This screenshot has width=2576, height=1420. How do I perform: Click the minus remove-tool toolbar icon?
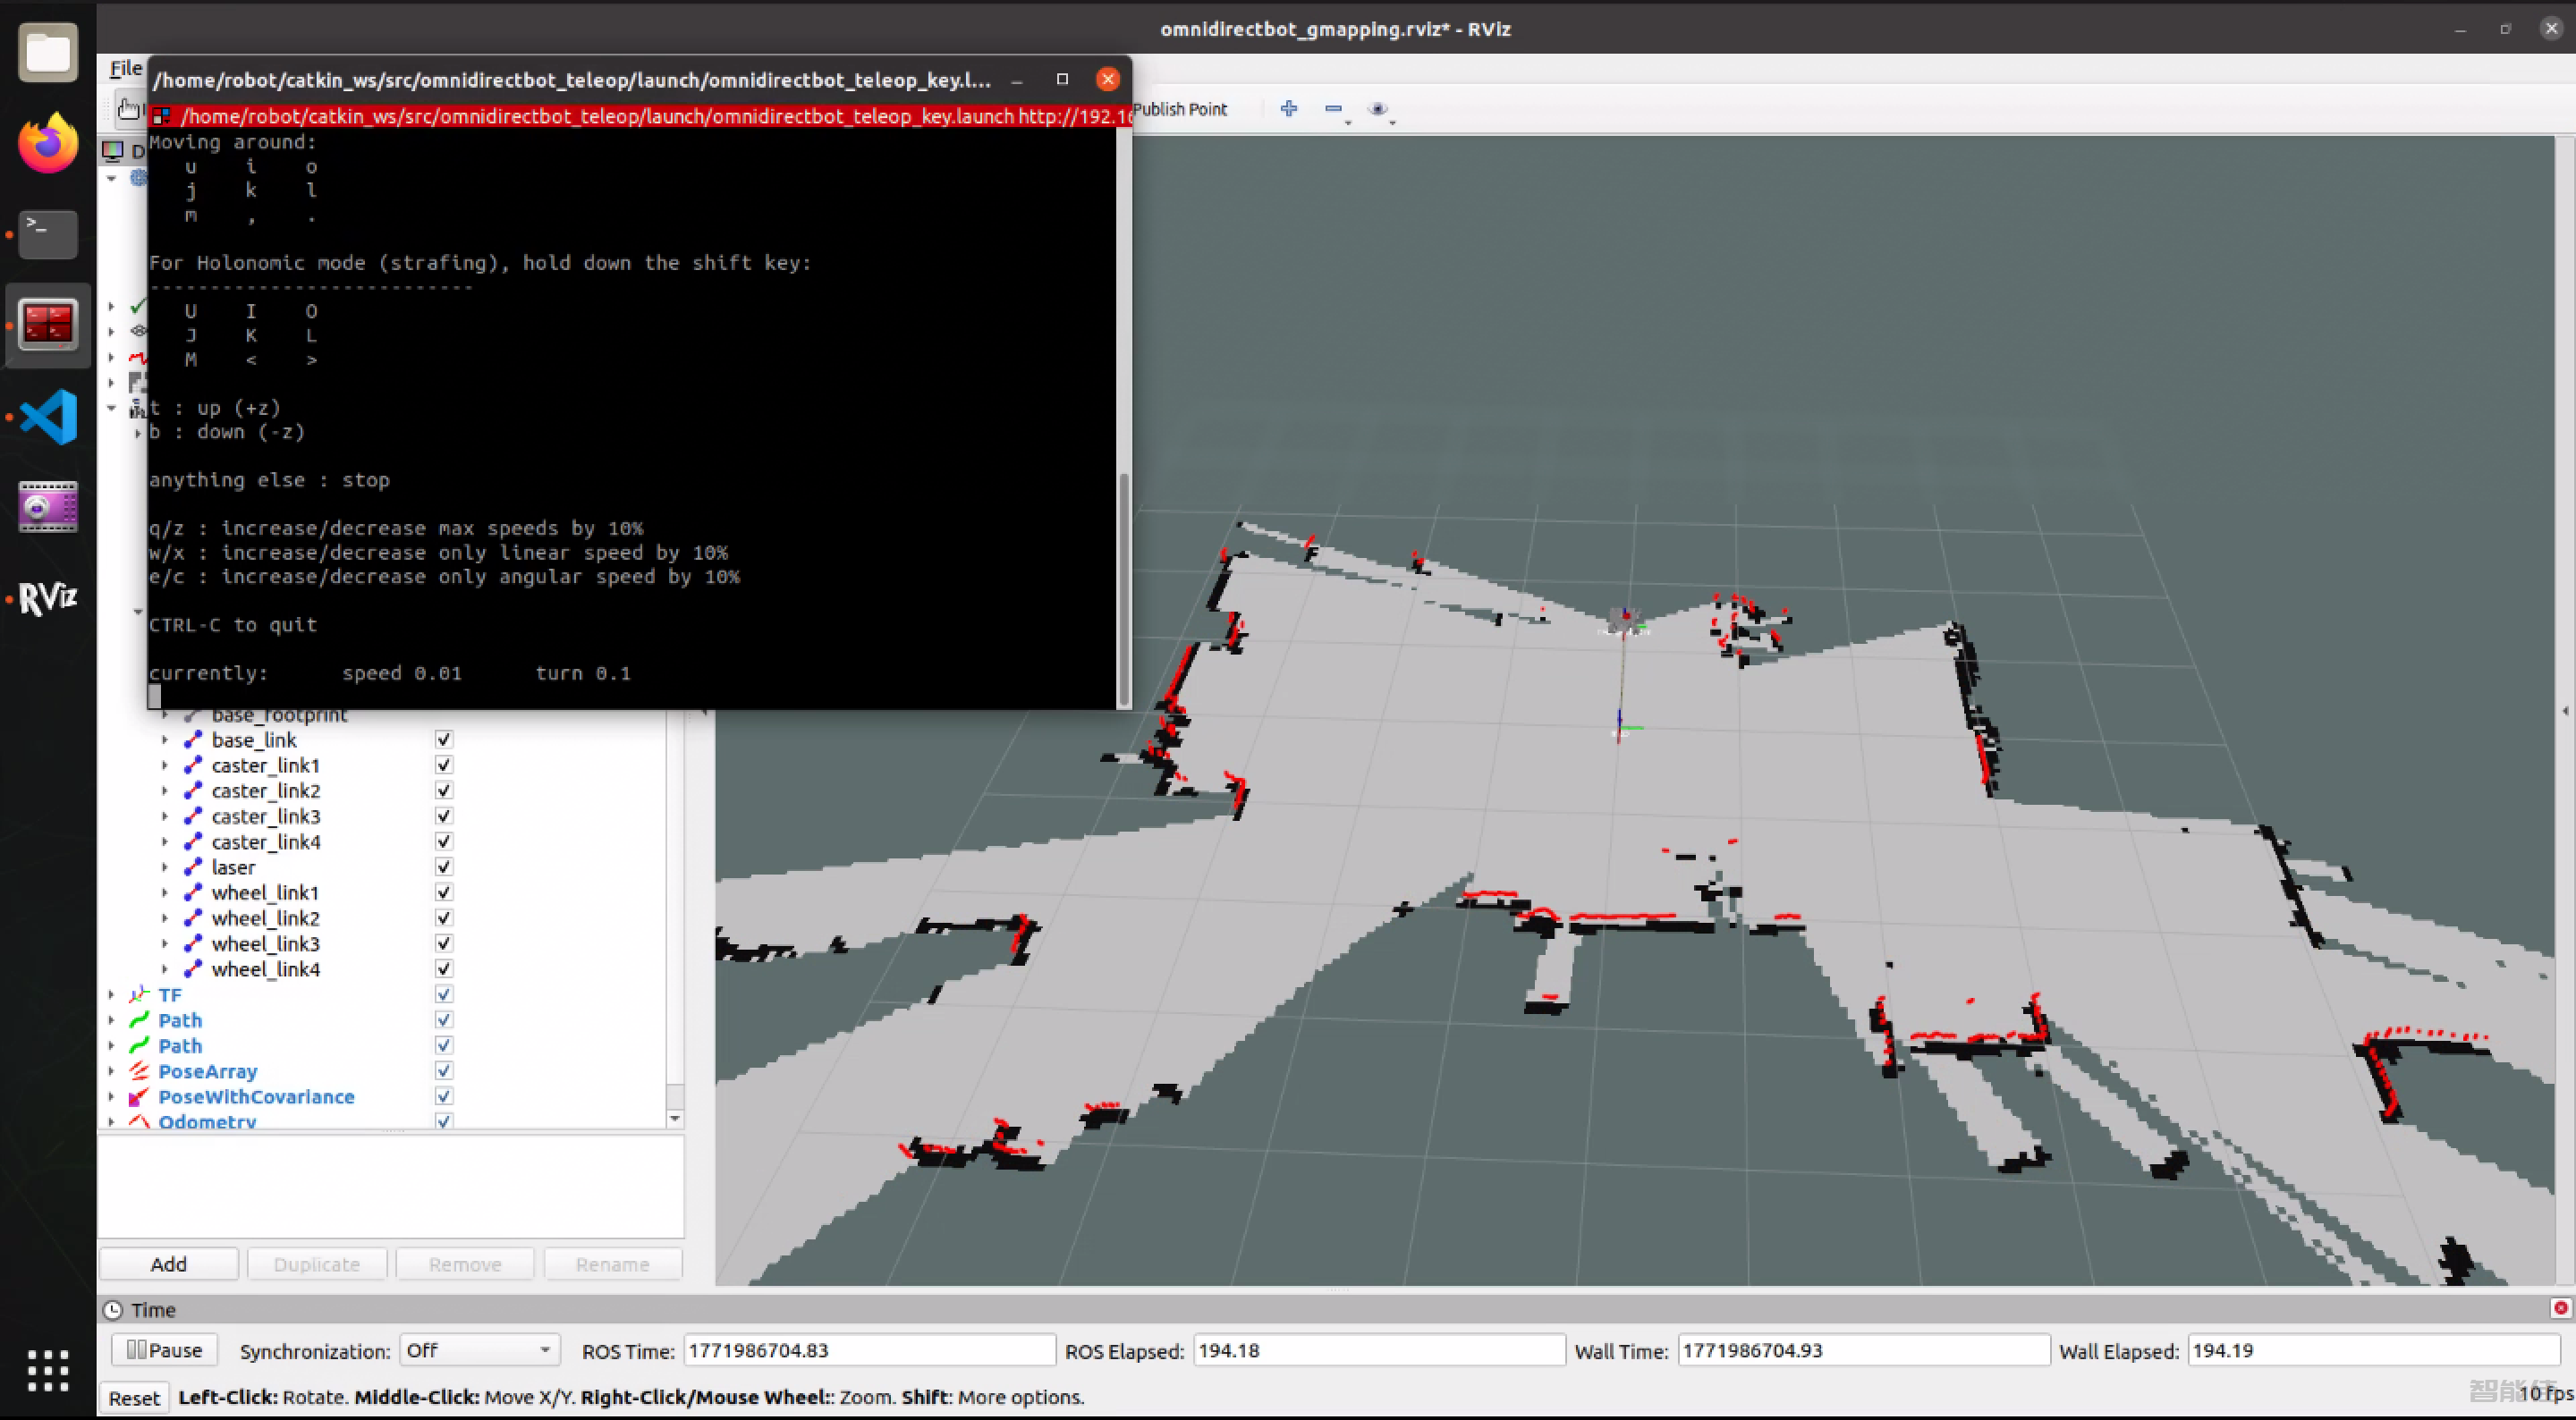[x=1333, y=109]
